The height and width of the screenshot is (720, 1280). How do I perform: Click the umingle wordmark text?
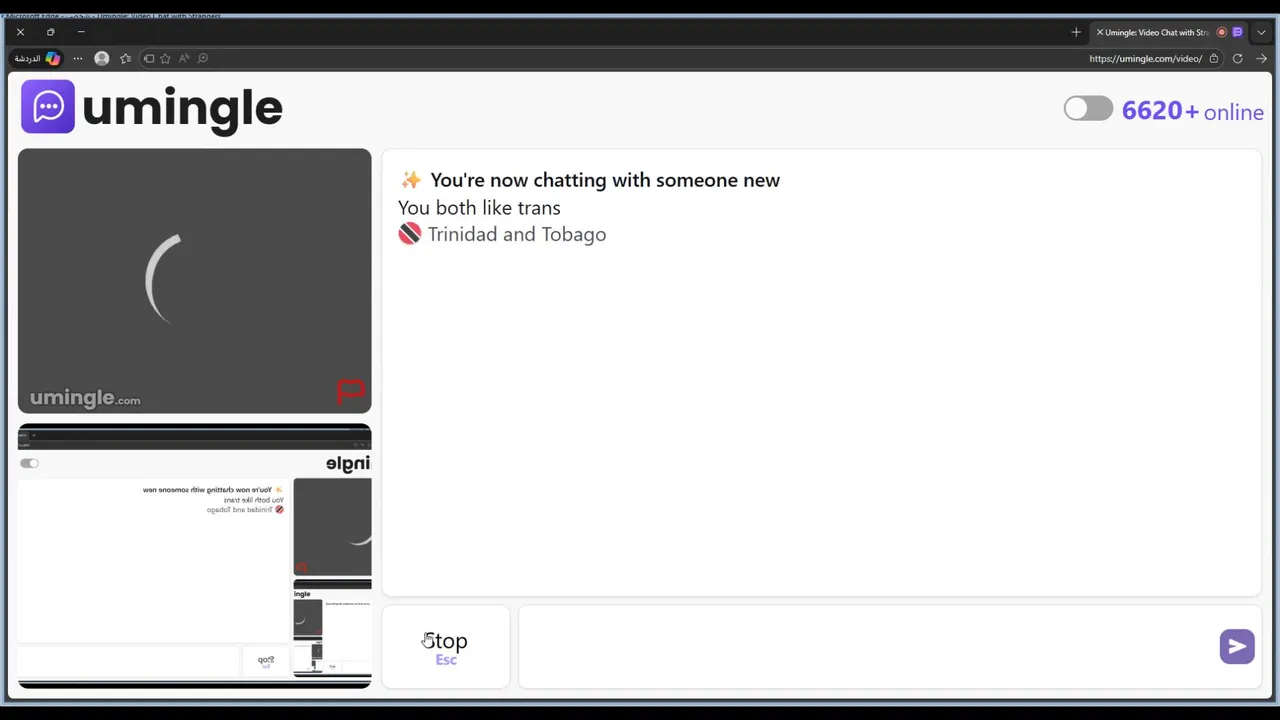click(182, 108)
